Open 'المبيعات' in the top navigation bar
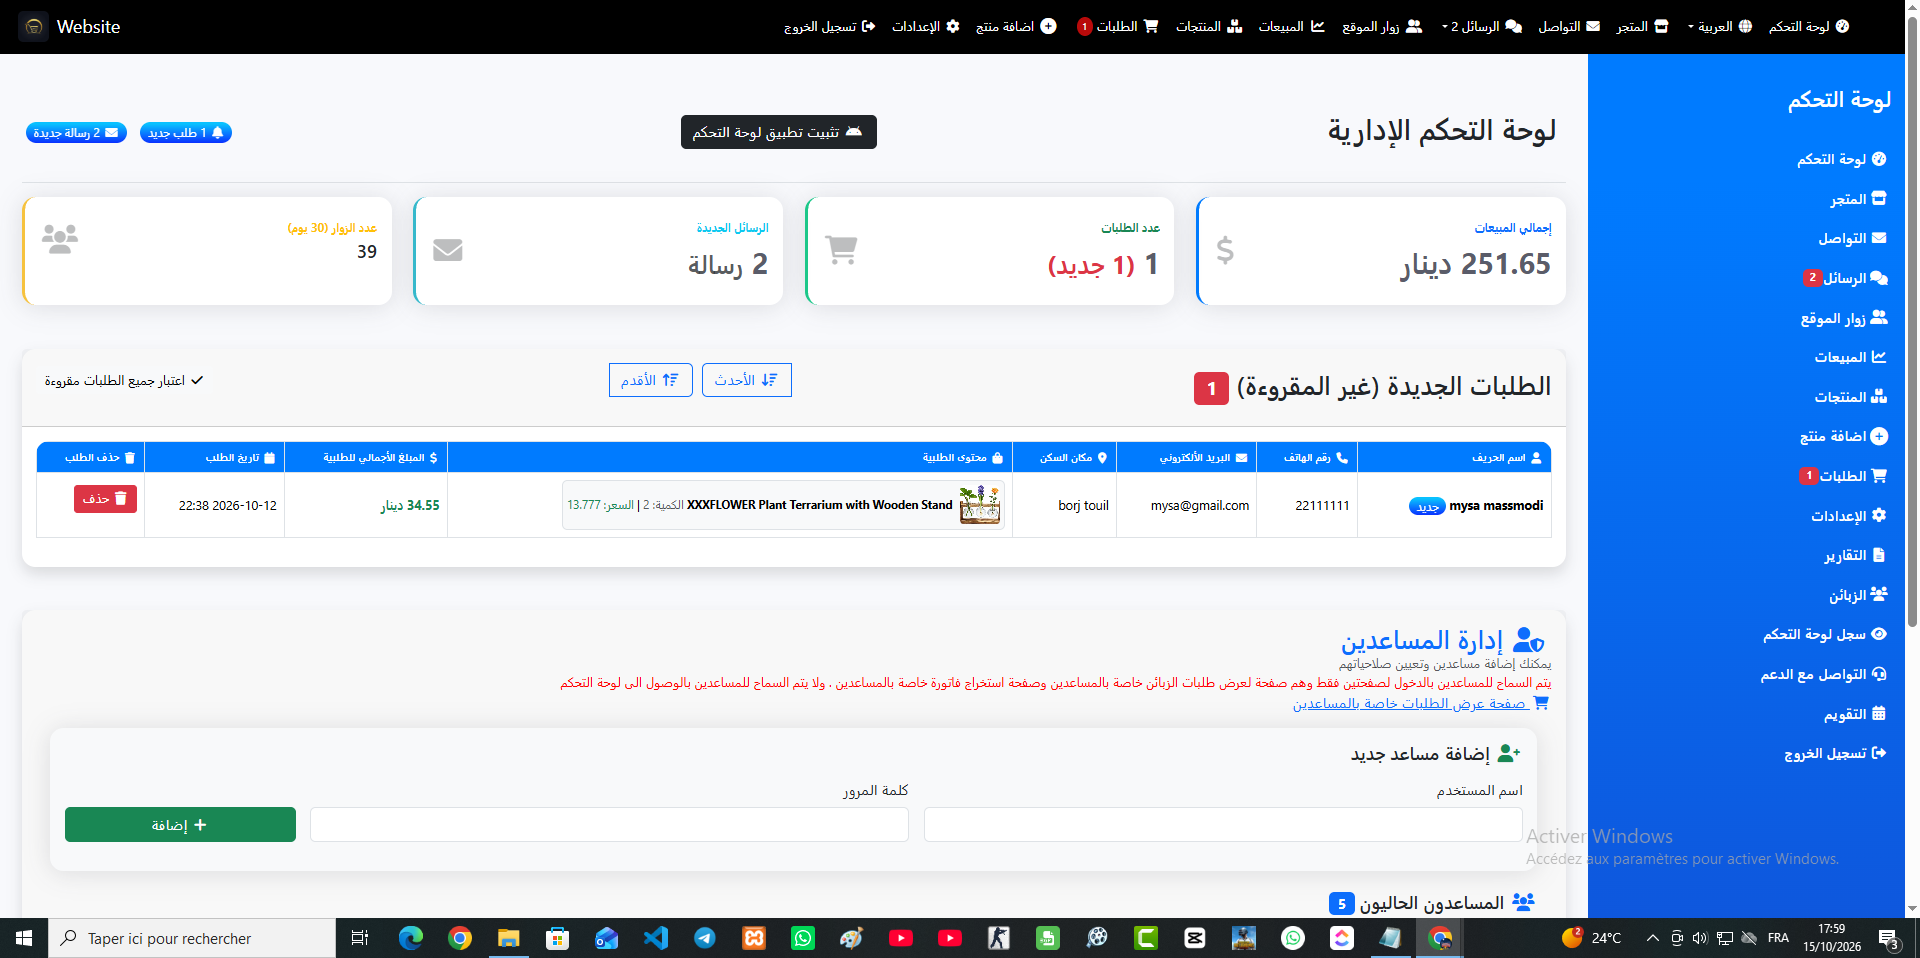The height and width of the screenshot is (958, 1920). pyautogui.click(x=1292, y=27)
